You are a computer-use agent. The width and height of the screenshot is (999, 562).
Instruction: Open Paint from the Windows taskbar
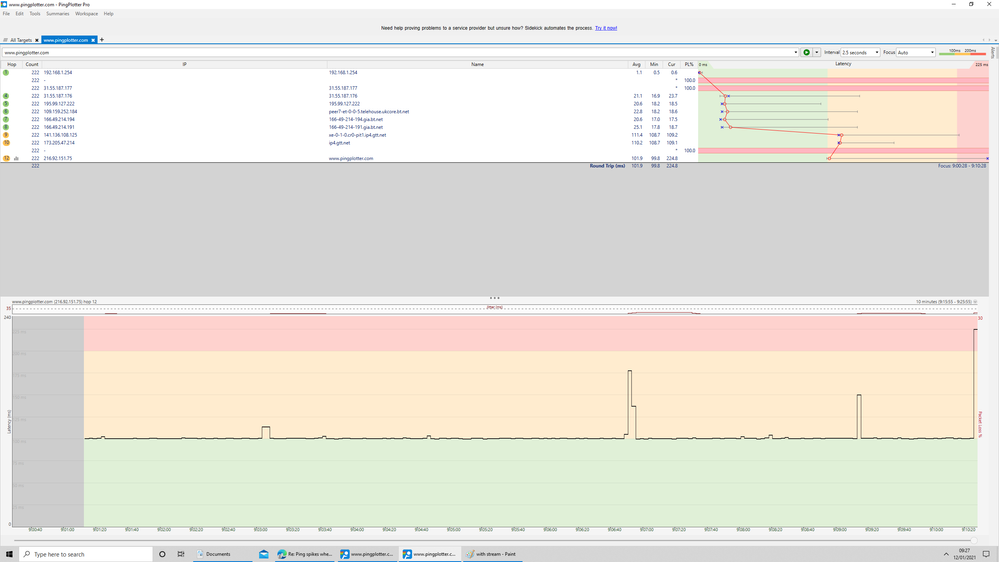(493, 554)
